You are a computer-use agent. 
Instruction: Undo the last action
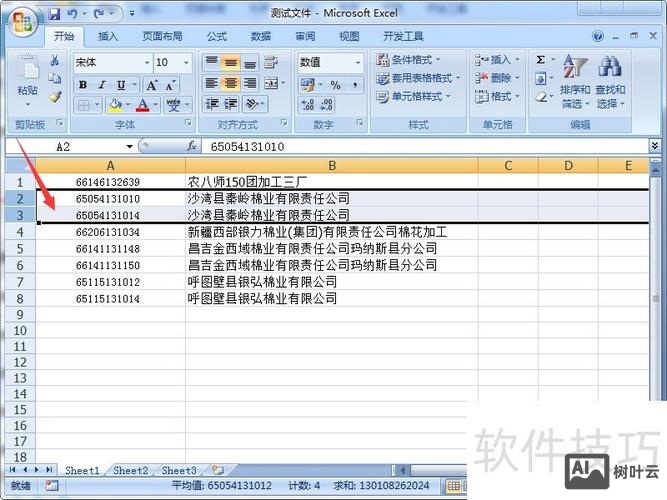[72, 14]
